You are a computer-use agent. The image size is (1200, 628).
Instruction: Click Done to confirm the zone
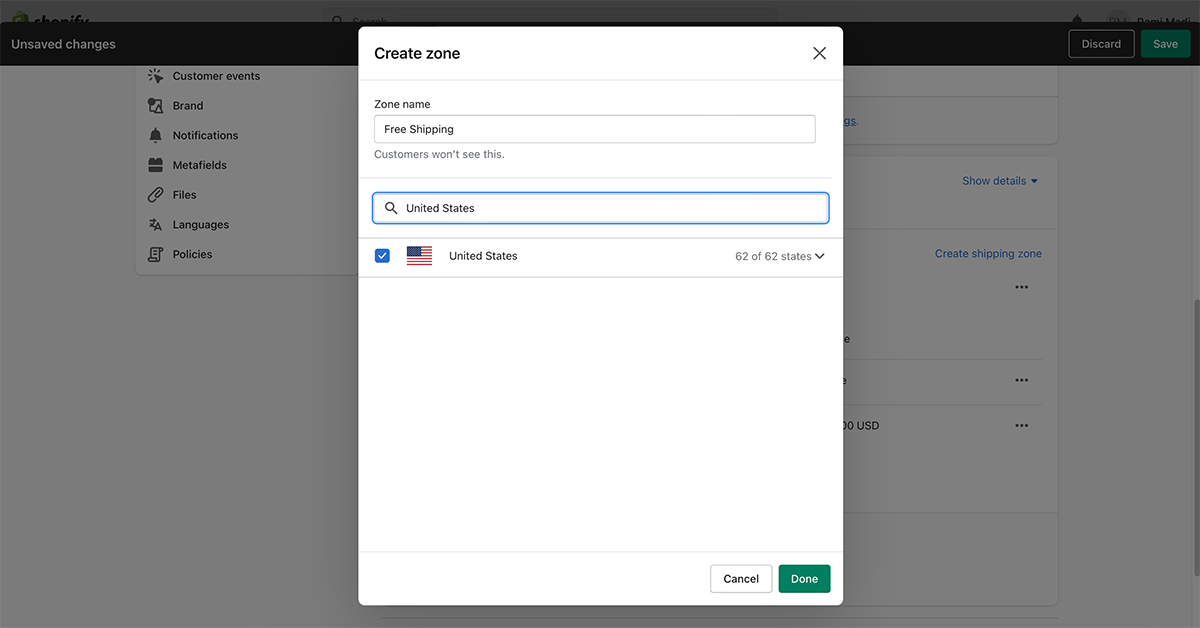(x=804, y=578)
